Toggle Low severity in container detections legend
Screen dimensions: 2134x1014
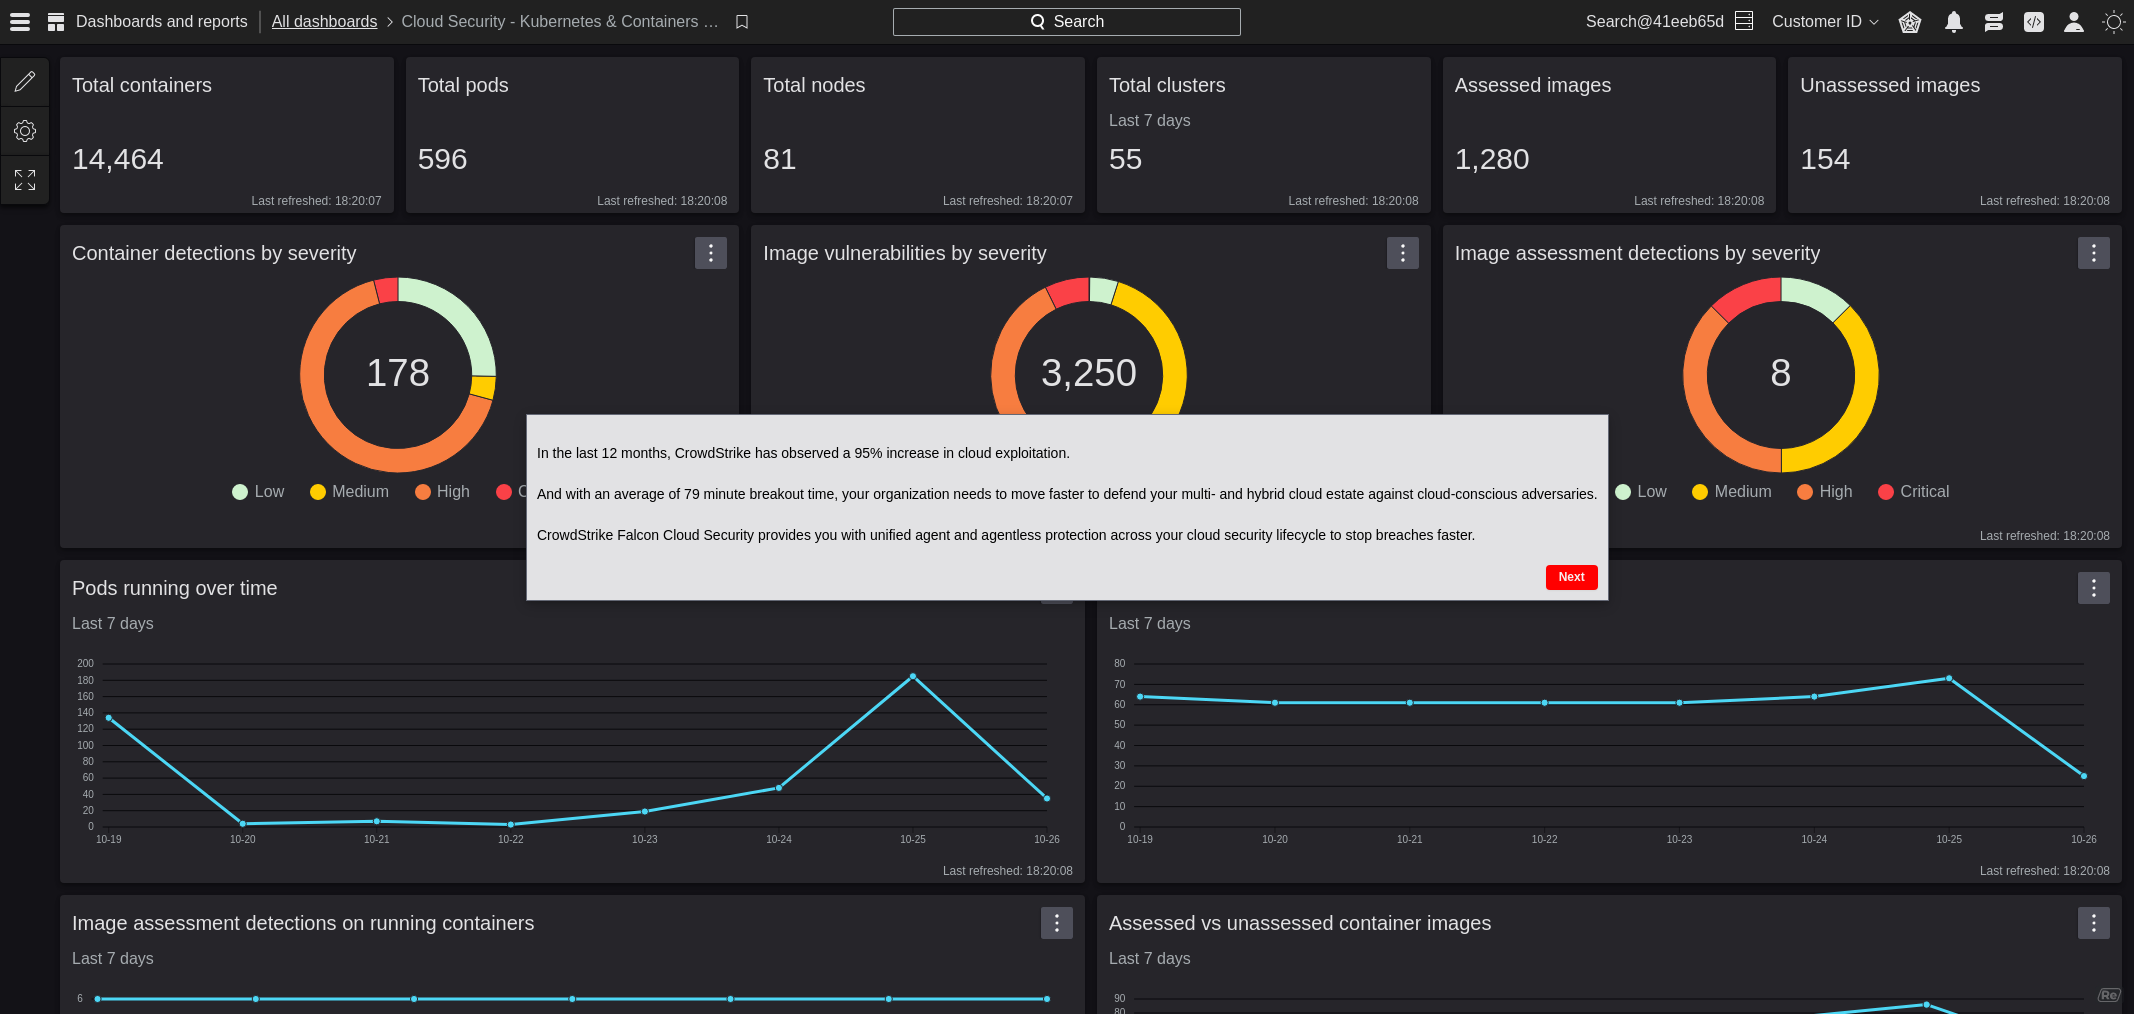click(257, 491)
